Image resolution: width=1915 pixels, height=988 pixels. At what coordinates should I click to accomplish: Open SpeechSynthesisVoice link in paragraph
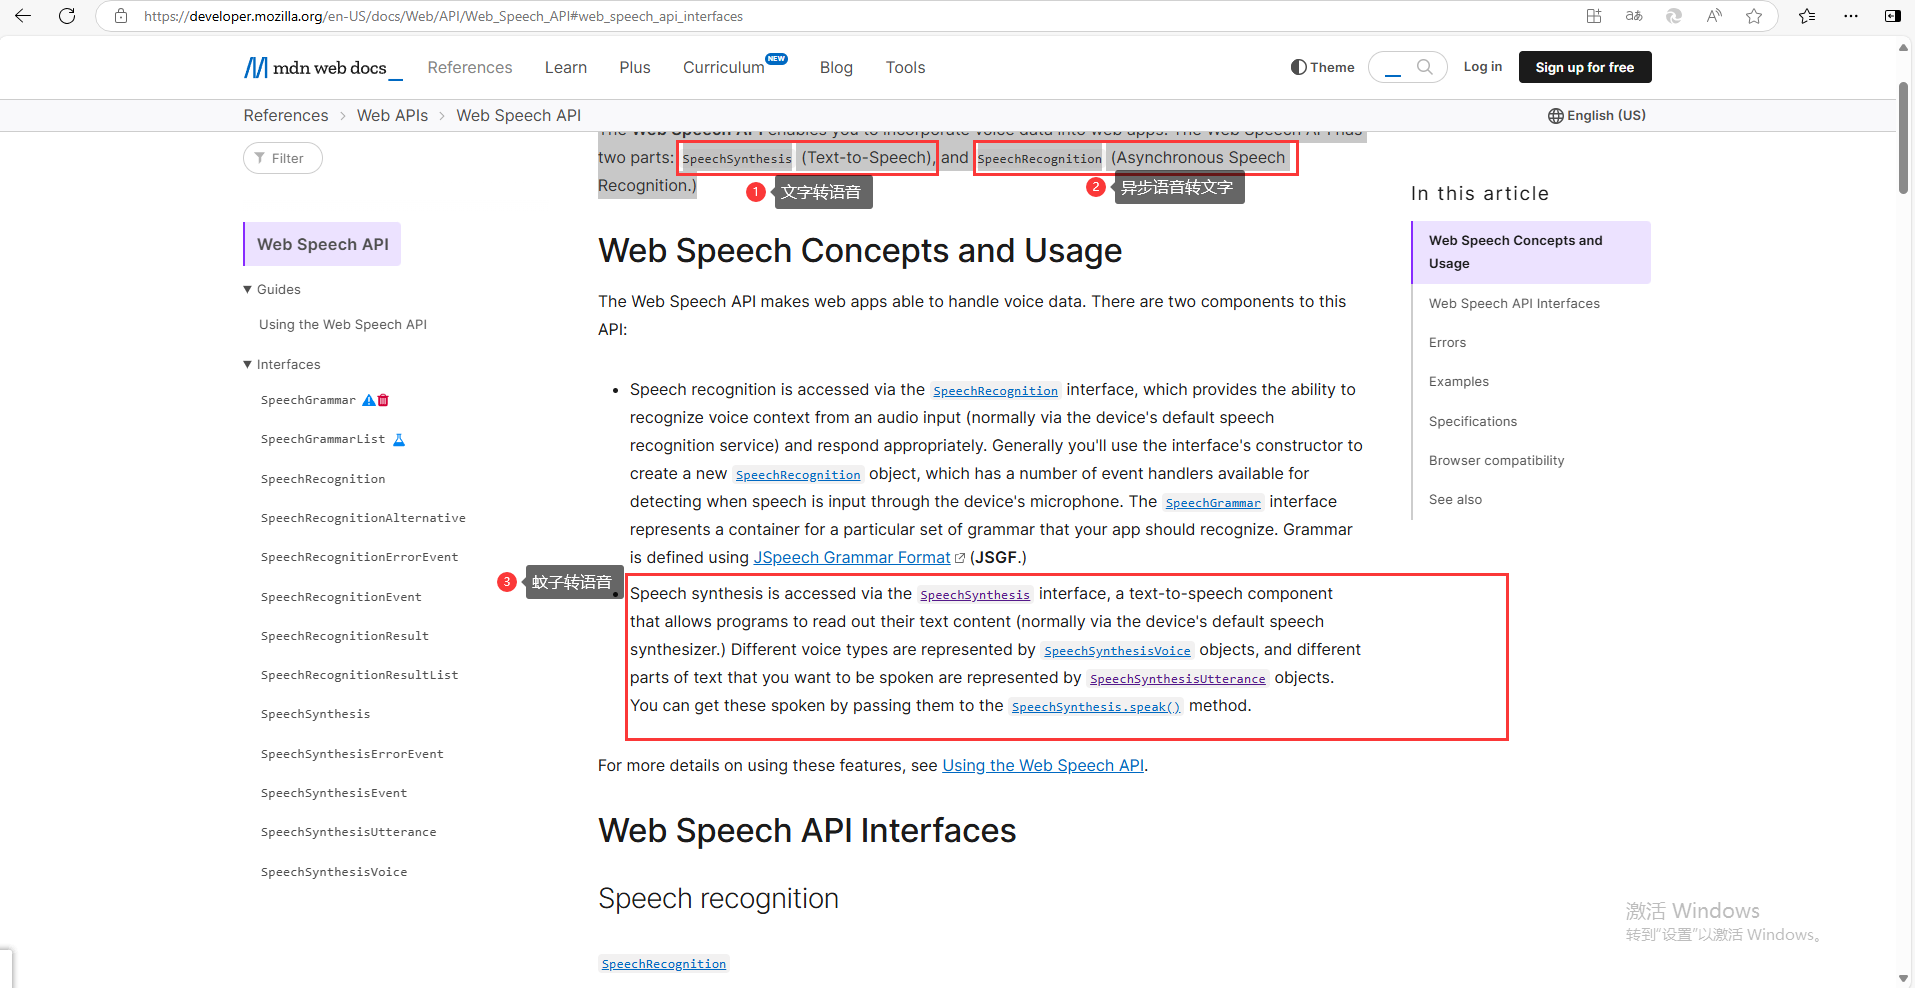(x=1117, y=651)
